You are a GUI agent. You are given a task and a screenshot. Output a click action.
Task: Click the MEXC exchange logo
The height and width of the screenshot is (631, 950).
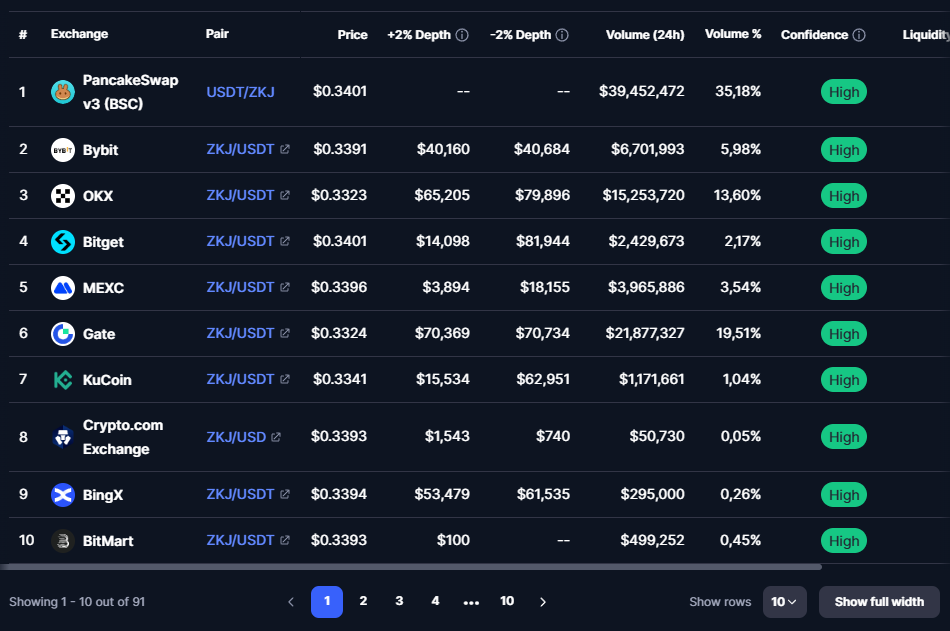[x=63, y=288]
